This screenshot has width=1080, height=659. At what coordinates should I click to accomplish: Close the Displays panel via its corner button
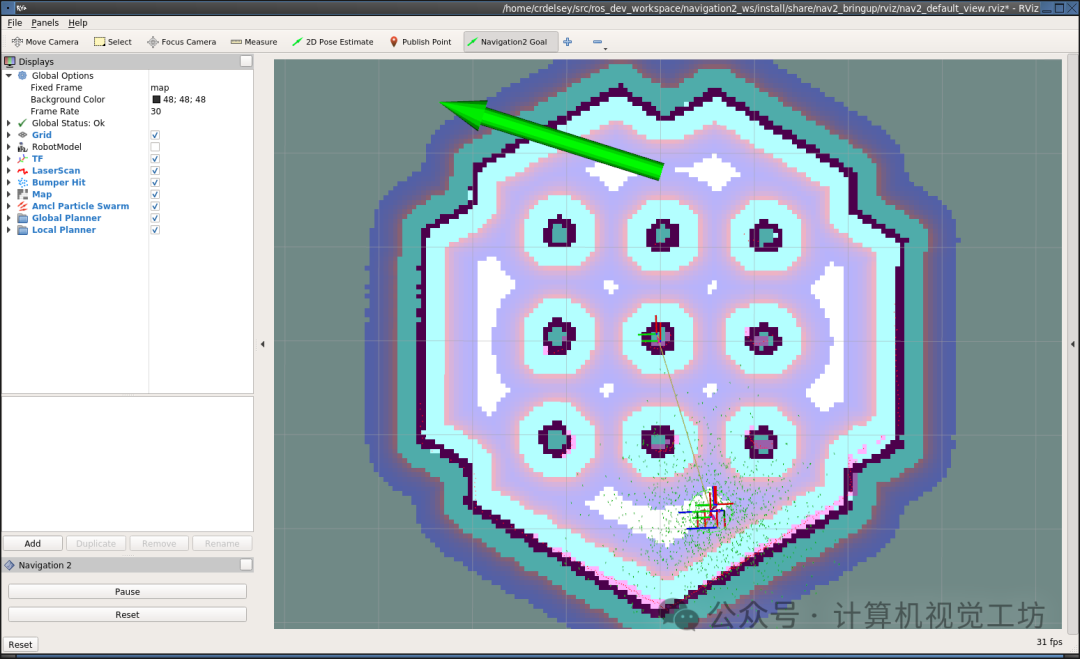tap(246, 61)
